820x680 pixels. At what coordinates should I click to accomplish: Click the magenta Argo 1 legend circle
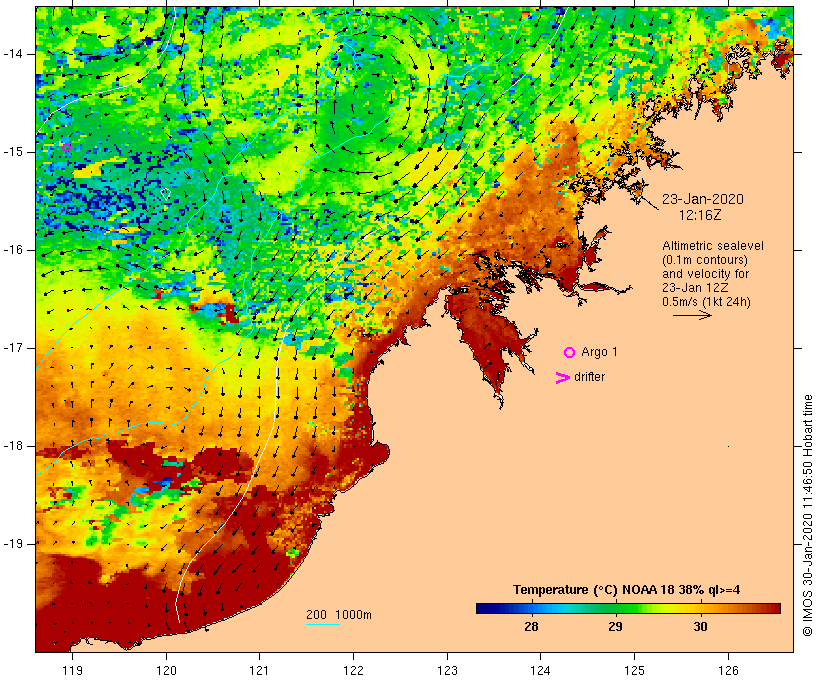570,353
